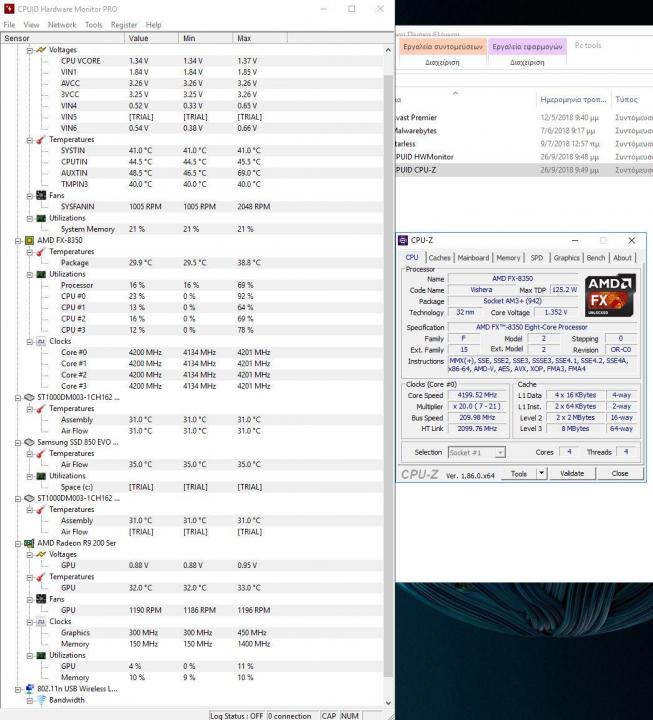Open the View menu in Hardware Monitor
The width and height of the screenshot is (653, 720).
pyautogui.click(x=31, y=25)
